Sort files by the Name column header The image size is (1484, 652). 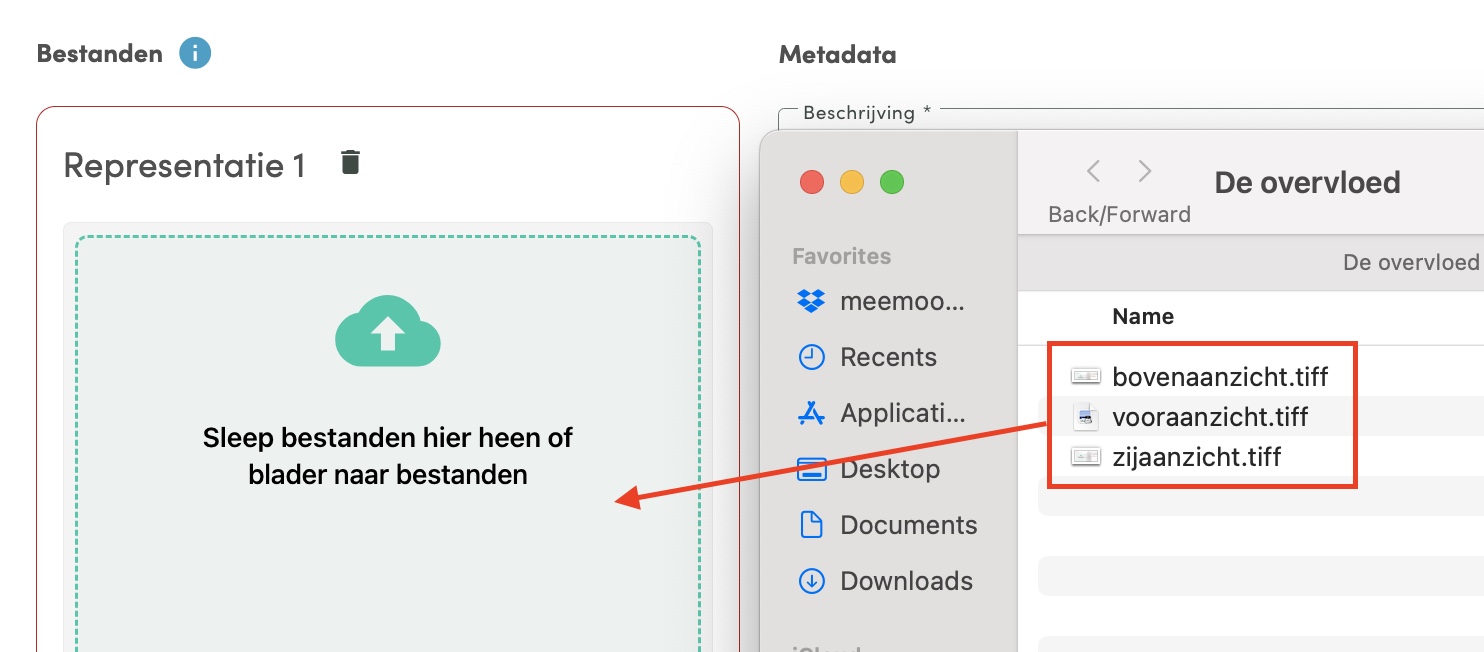(1143, 317)
